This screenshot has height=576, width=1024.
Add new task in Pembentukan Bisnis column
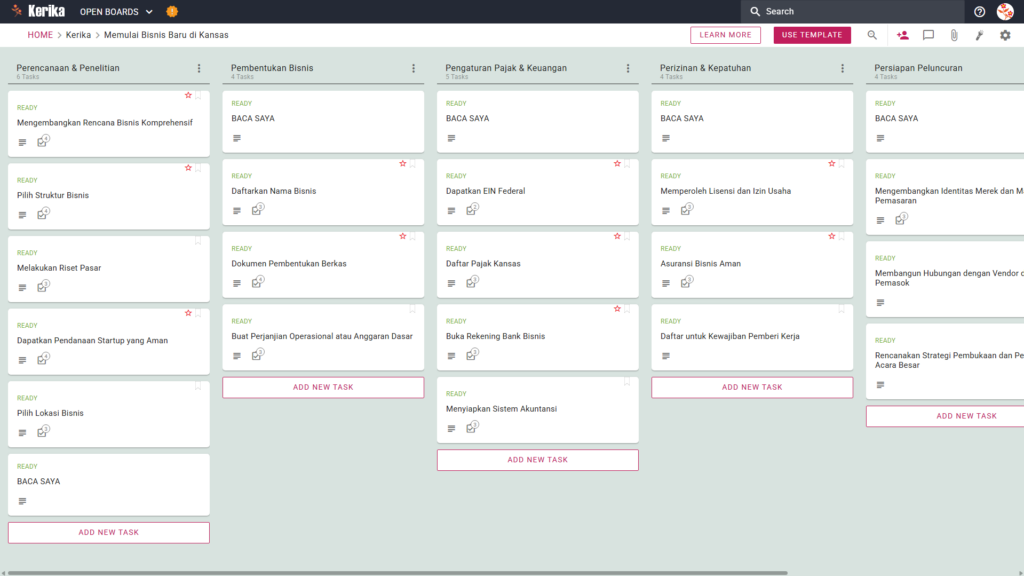(x=323, y=387)
